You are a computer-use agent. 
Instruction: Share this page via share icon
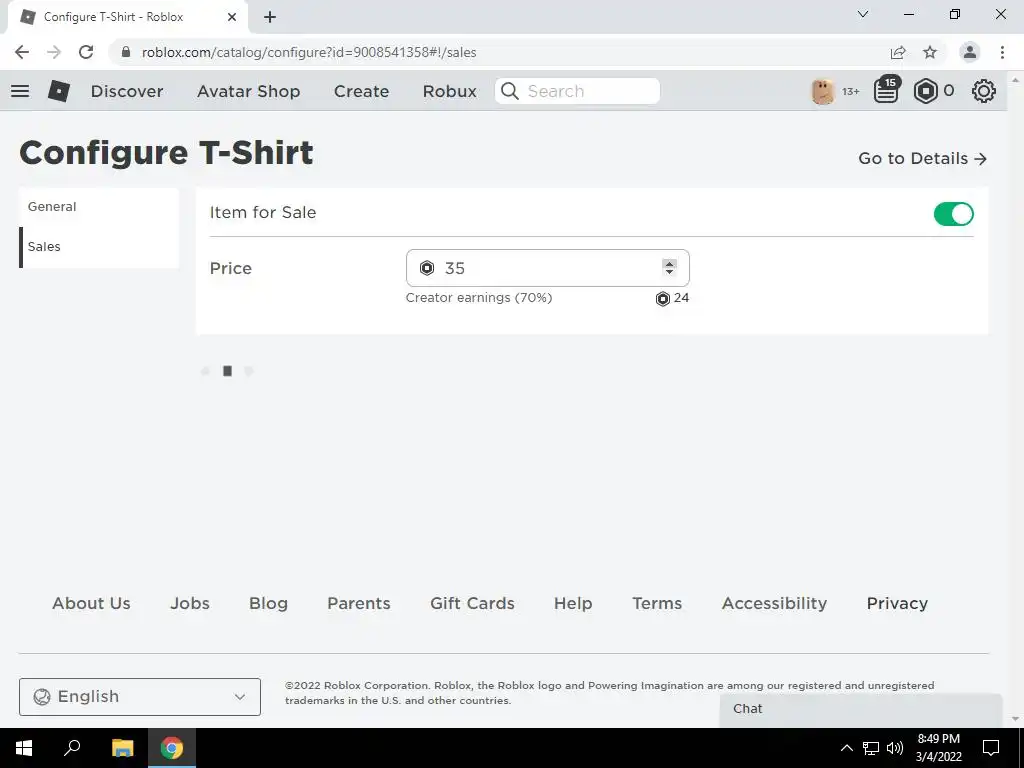click(898, 52)
